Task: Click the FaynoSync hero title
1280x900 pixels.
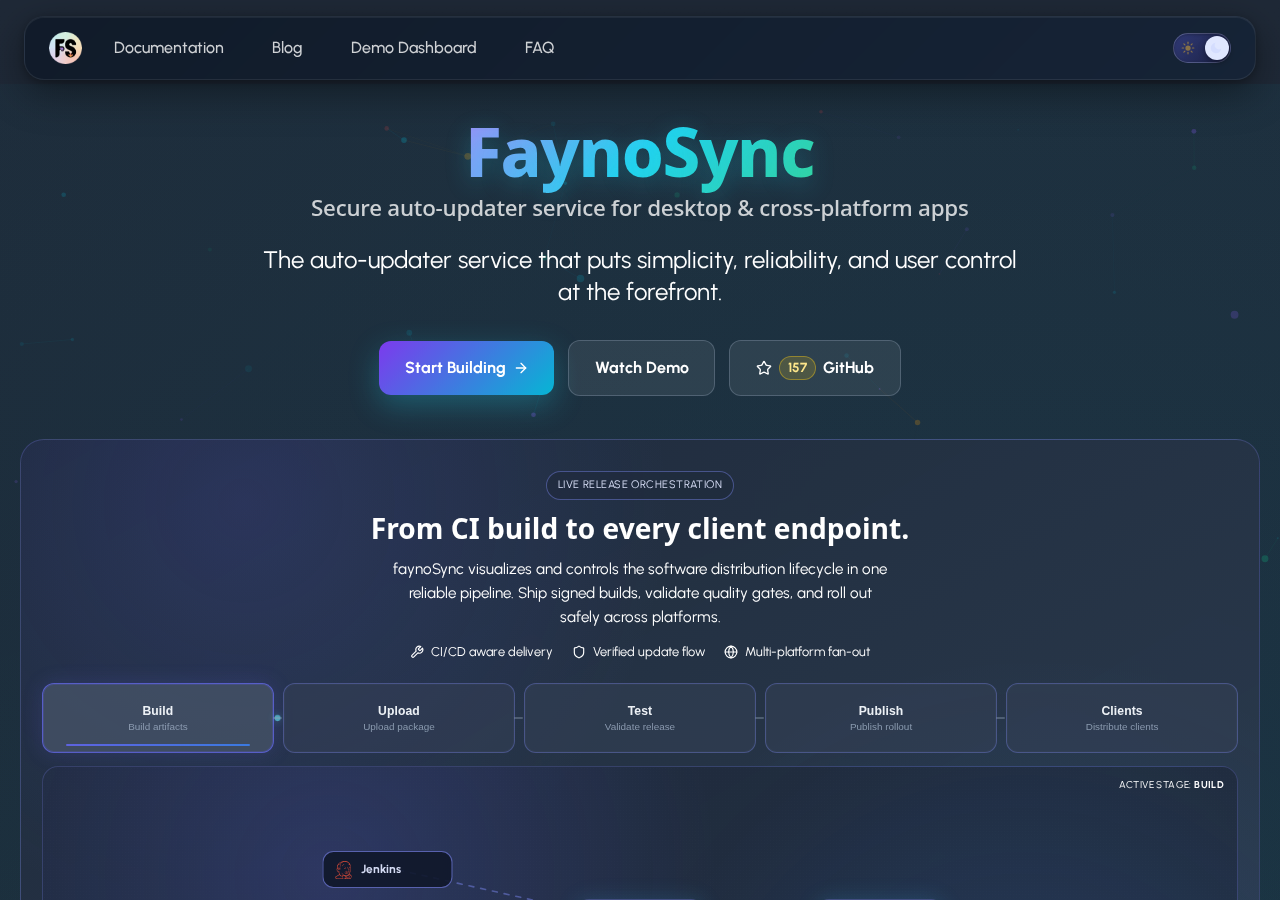Action: pyautogui.click(x=640, y=153)
